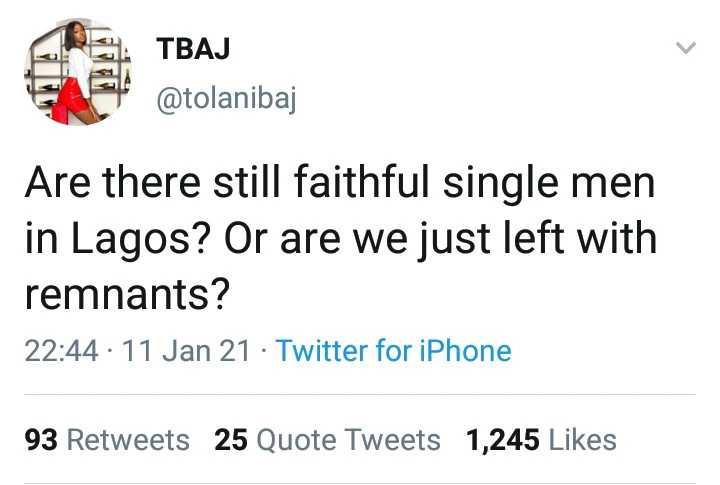This screenshot has height=485, width=720.
Task: Open the @tolanibaj handle link
Action: coord(226,98)
